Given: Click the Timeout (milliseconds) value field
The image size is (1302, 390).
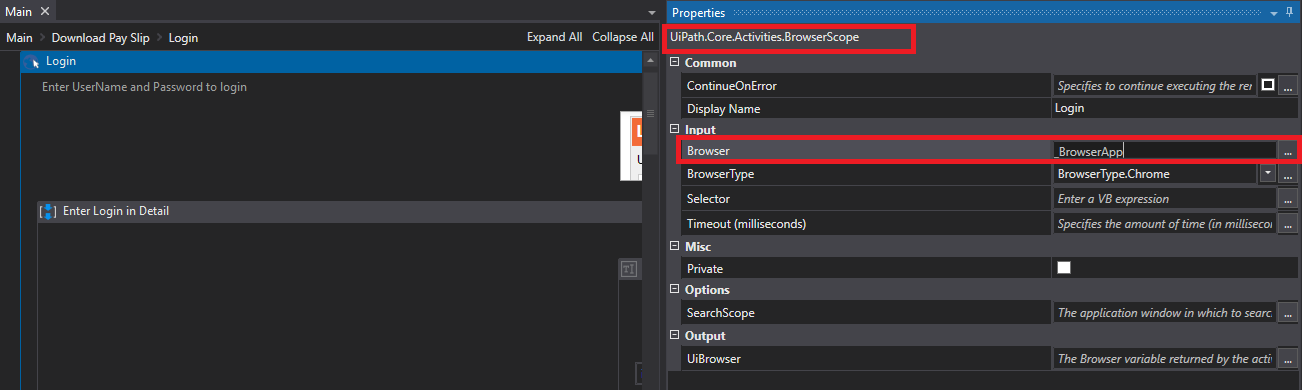Looking at the screenshot, I should [x=1165, y=224].
